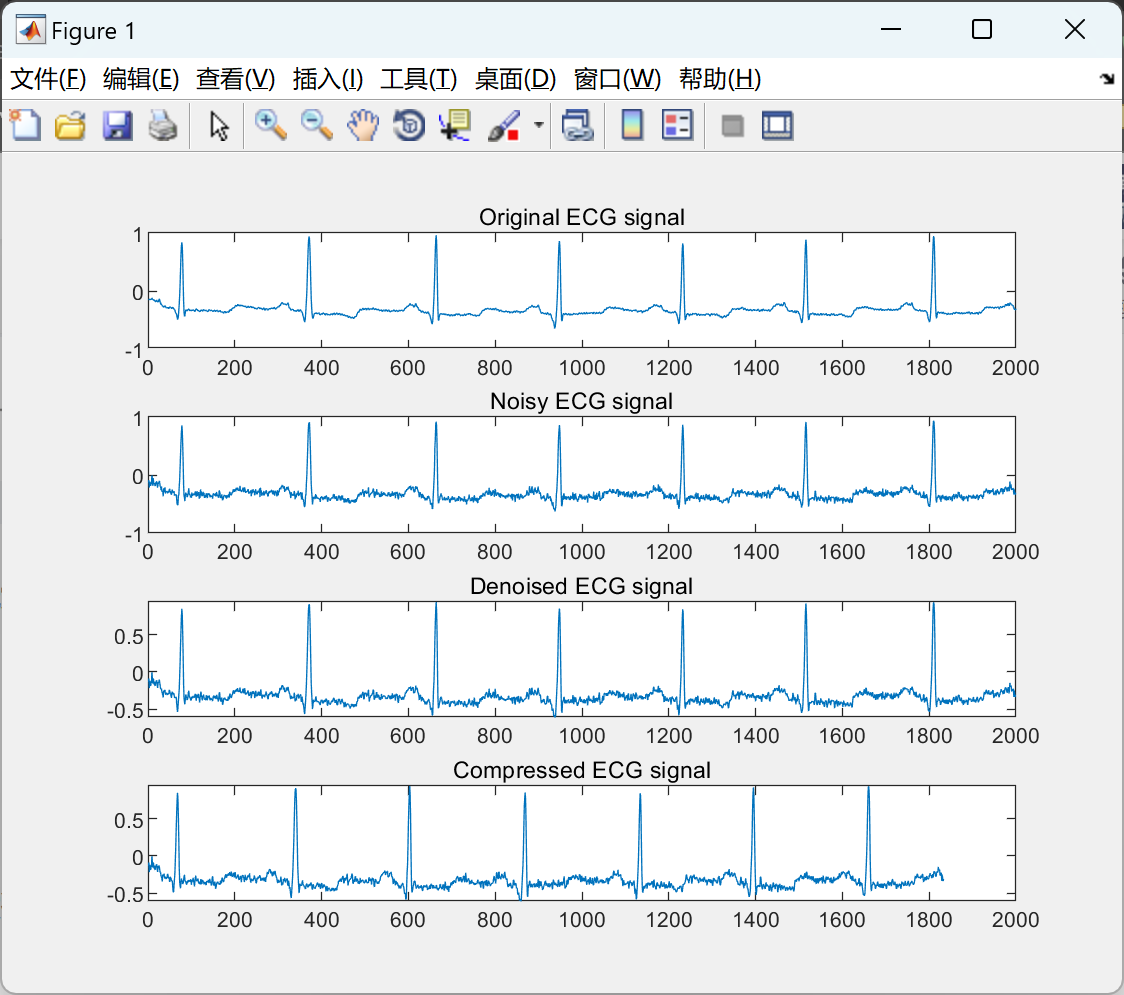The image size is (1124, 995).
Task: Open the 插入(I) menu
Action: pyautogui.click(x=328, y=79)
